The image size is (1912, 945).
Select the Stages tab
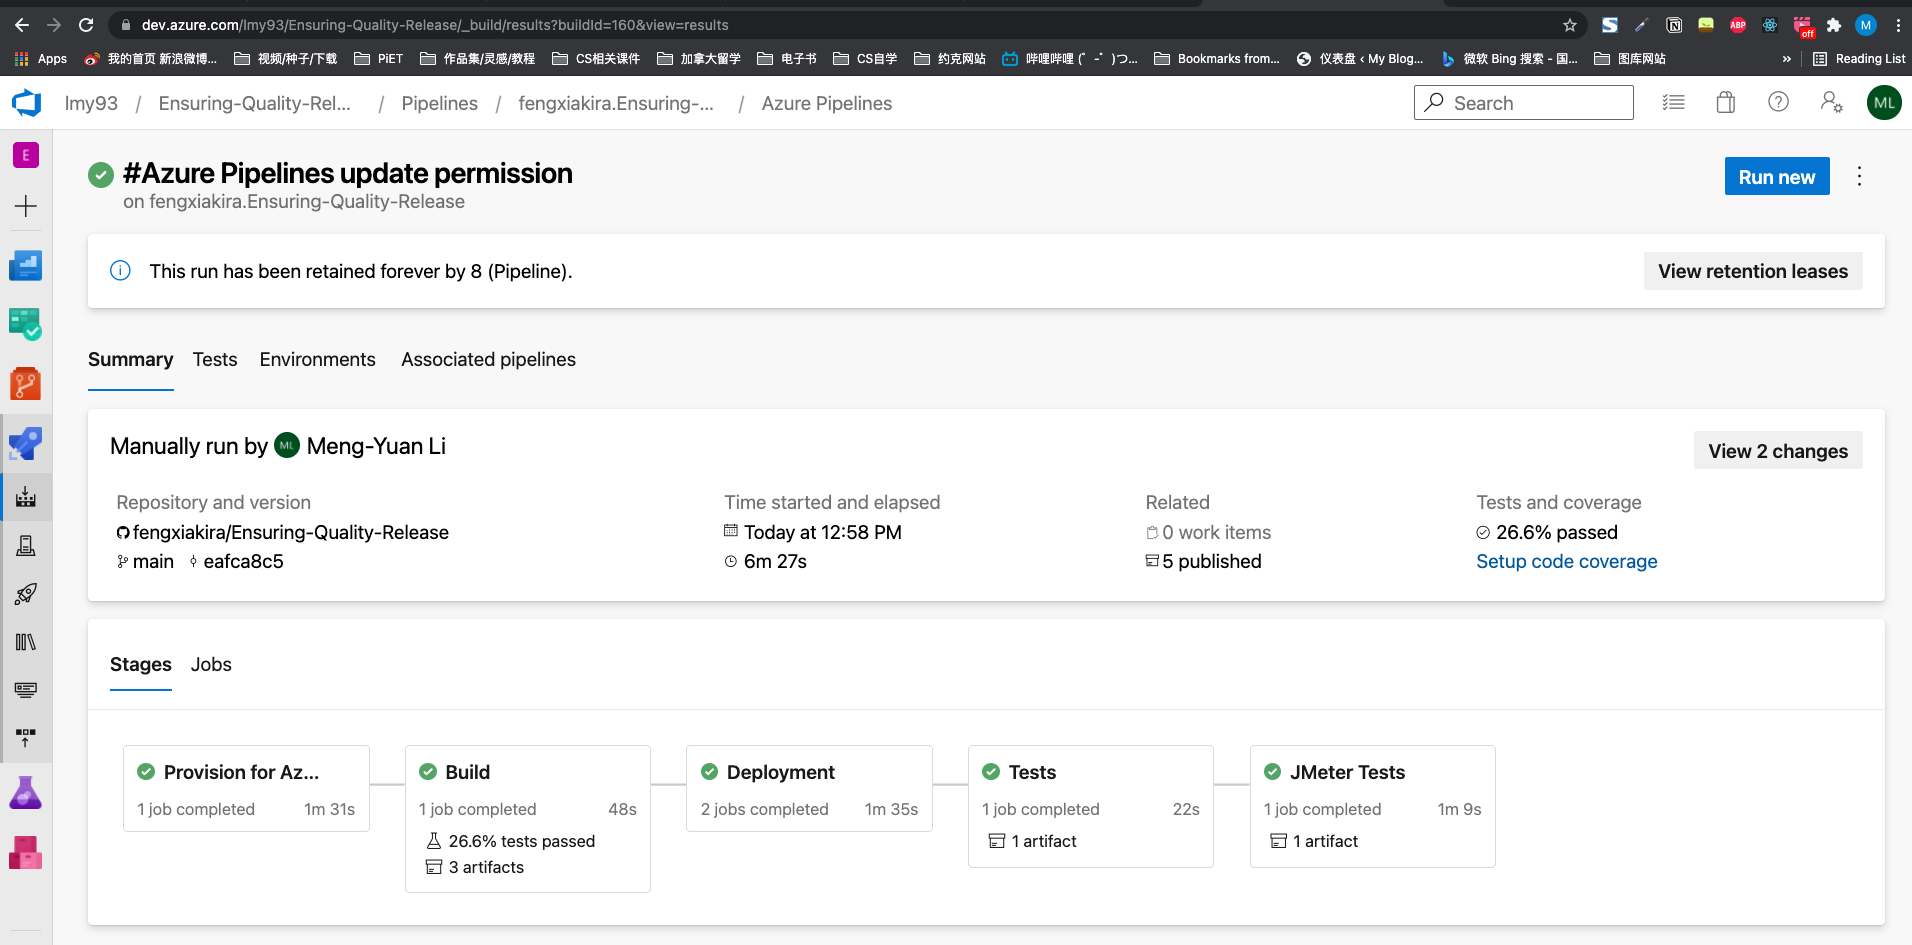coord(141,664)
